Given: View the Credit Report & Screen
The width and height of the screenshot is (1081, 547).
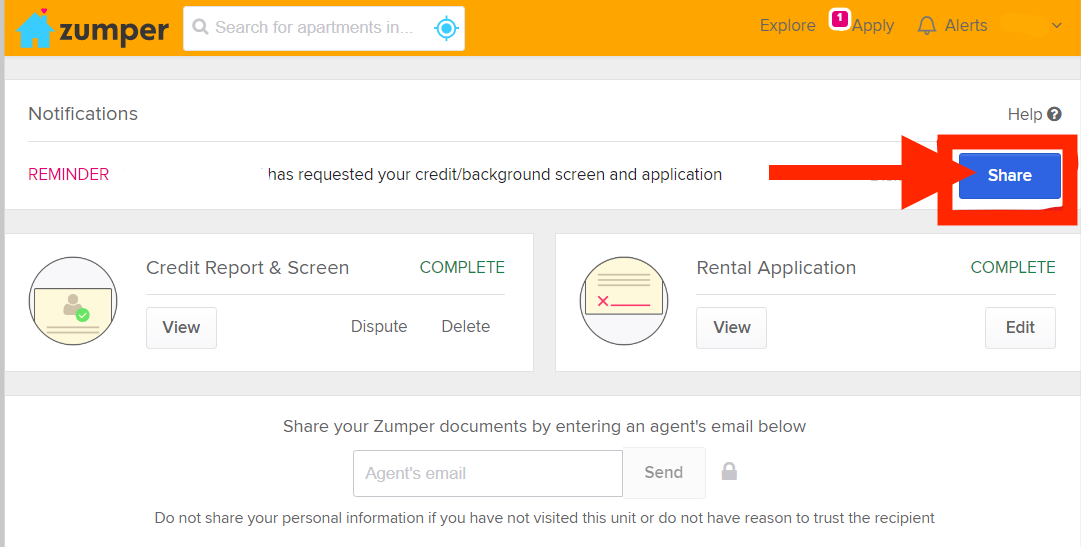Looking at the screenshot, I should pos(181,328).
